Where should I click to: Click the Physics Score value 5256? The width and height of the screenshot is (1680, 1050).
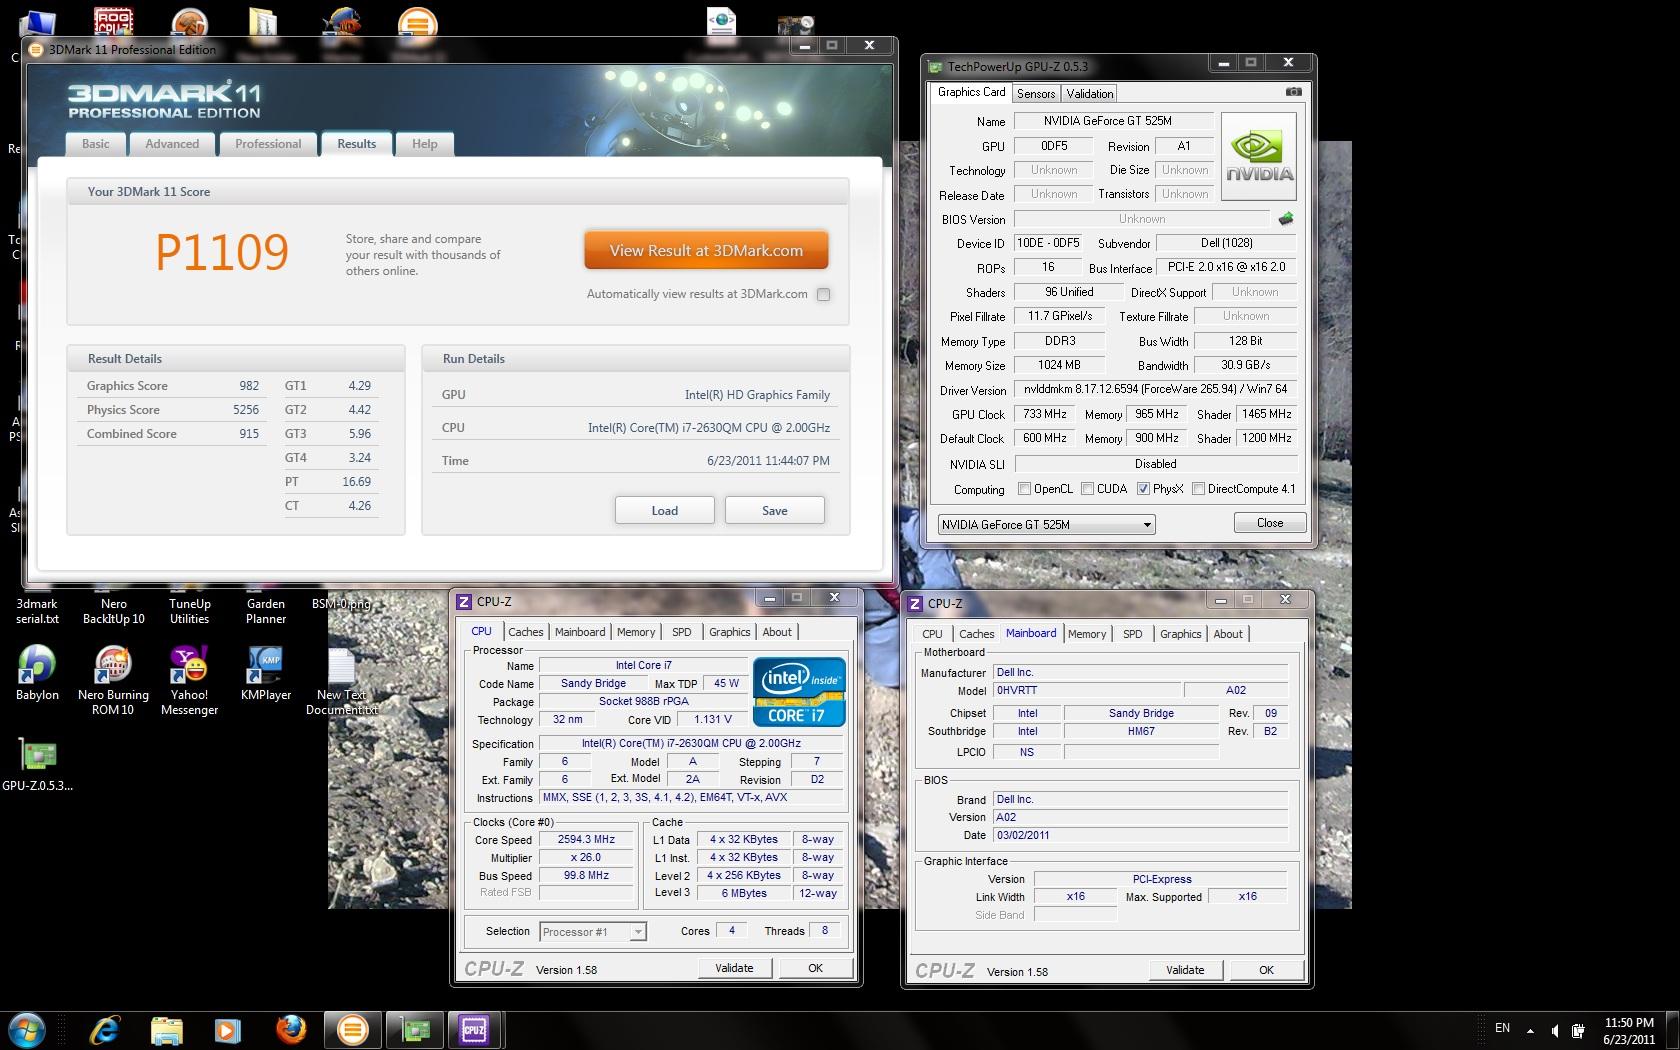(x=246, y=410)
